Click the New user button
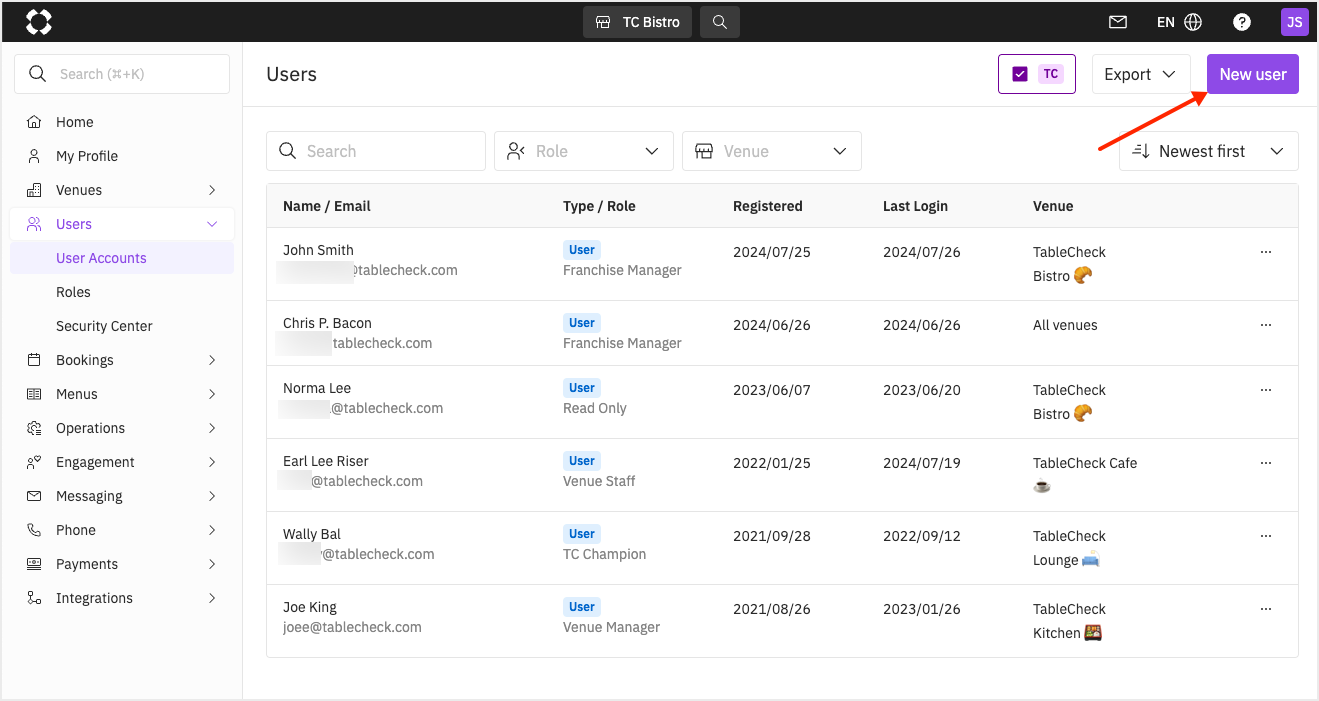This screenshot has width=1319, height=701. pos(1253,74)
